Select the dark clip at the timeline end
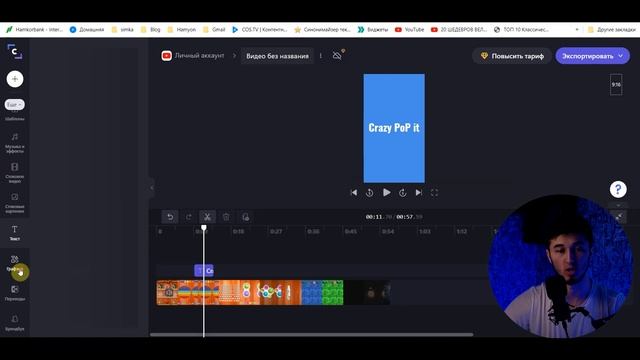640x360 pixels. 367,292
